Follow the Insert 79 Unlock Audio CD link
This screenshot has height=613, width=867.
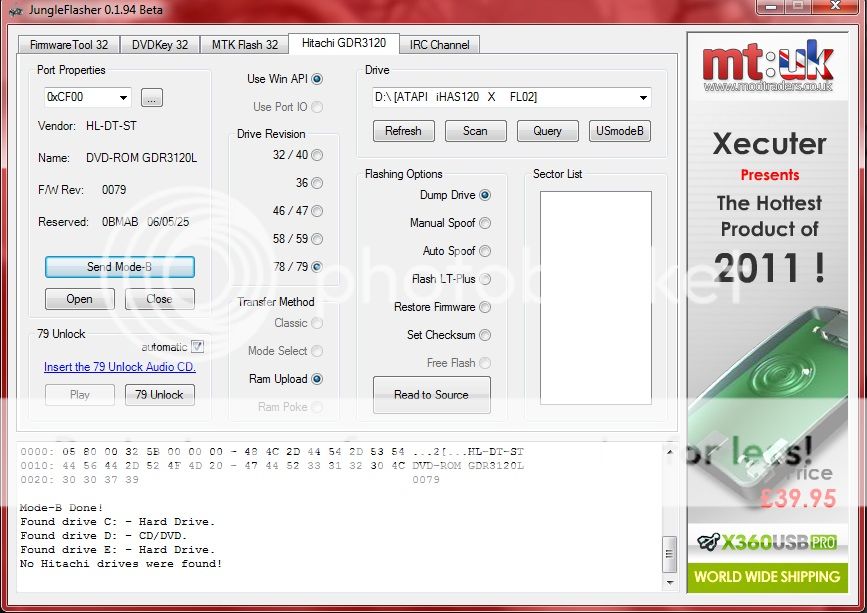(120, 367)
